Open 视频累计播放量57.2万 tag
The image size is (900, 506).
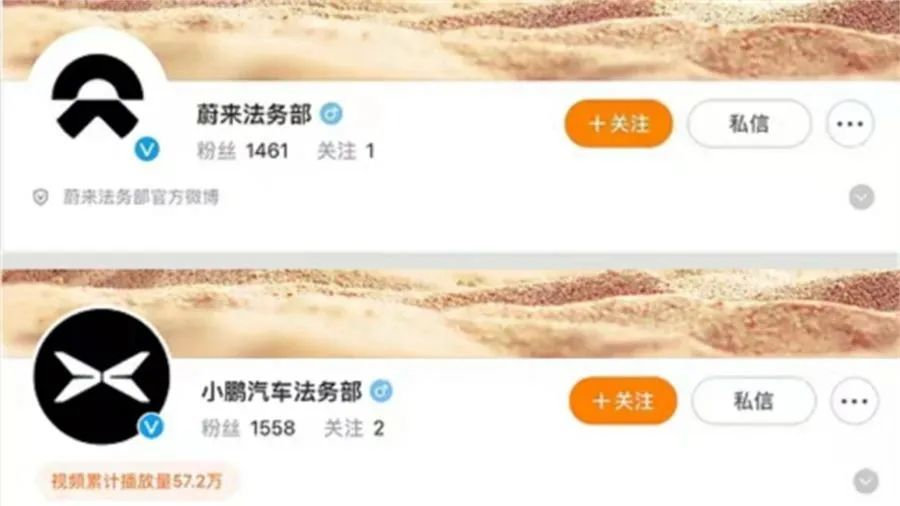pos(137,481)
